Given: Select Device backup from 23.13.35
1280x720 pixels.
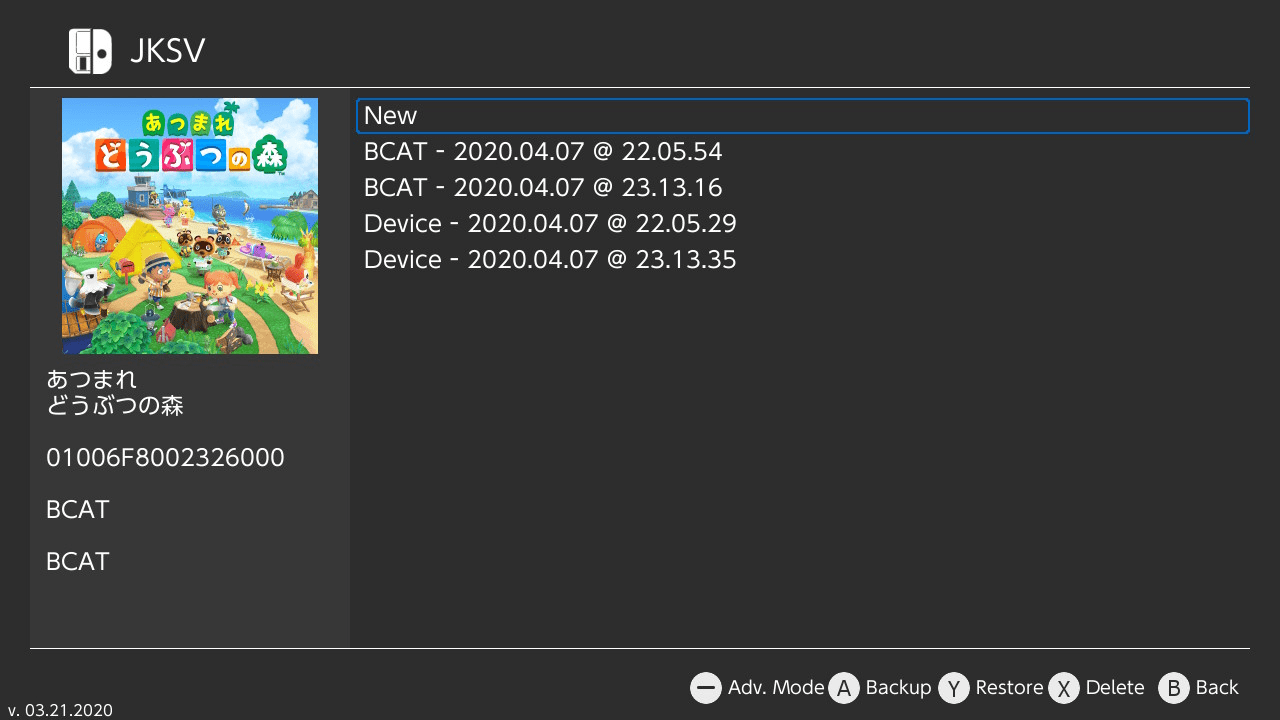Looking at the screenshot, I should (803, 260).
